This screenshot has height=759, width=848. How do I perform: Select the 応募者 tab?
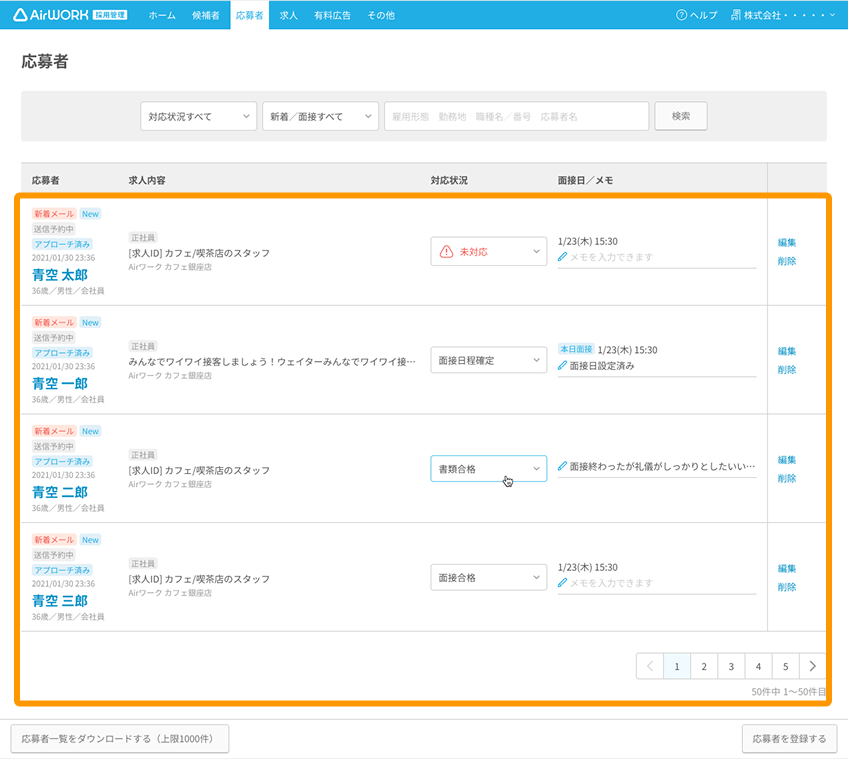pos(249,15)
